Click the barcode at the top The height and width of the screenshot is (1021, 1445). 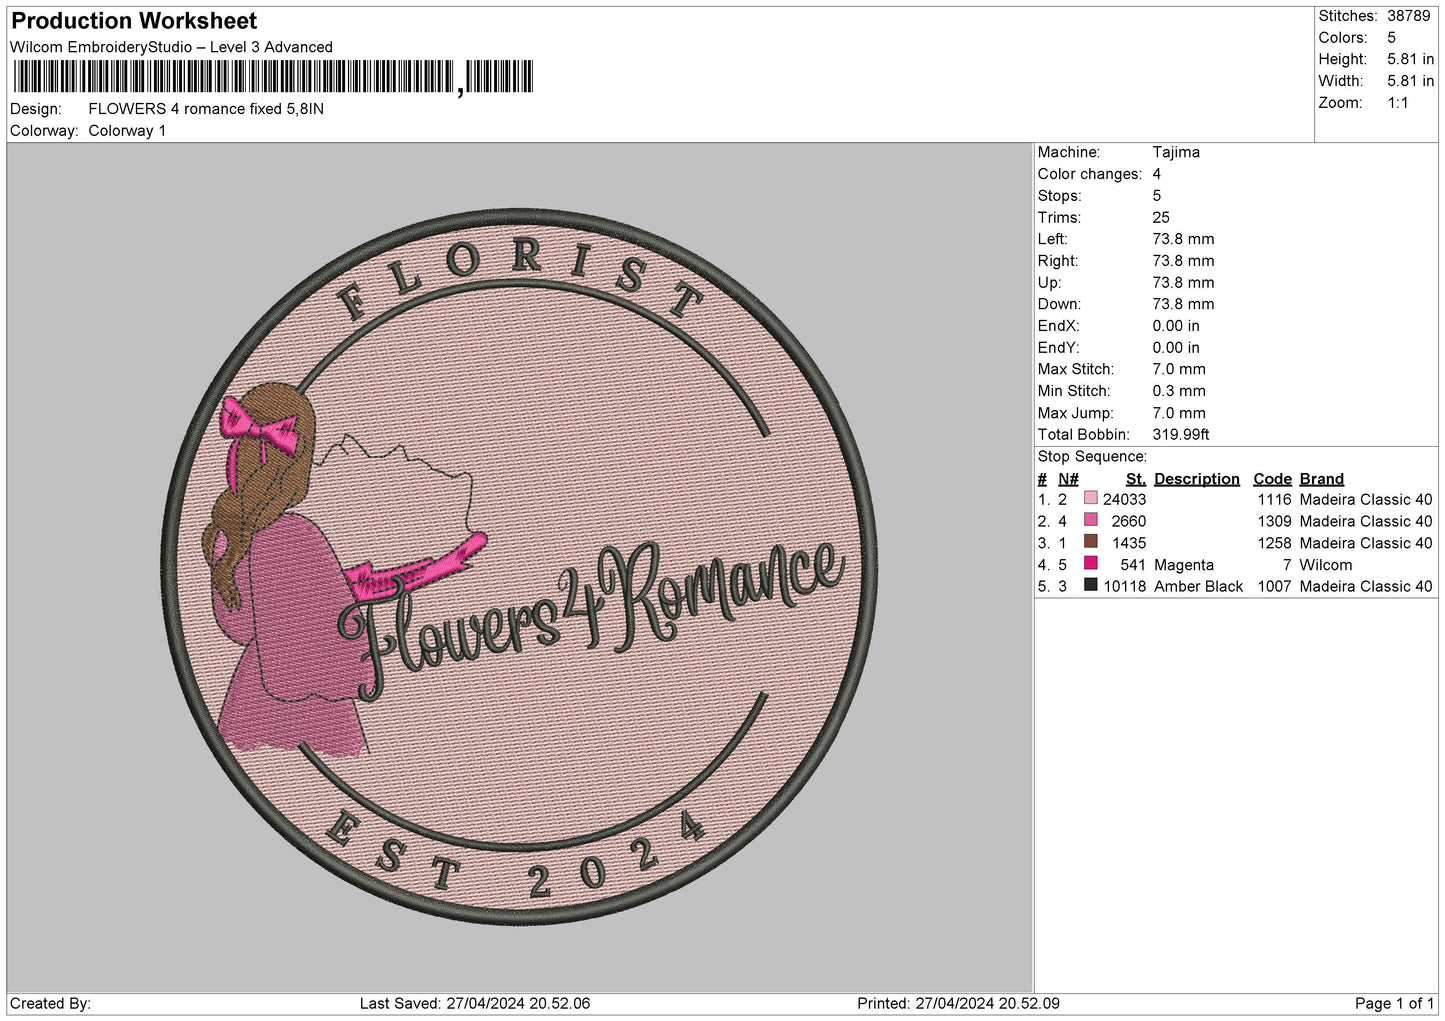[x=273, y=77]
